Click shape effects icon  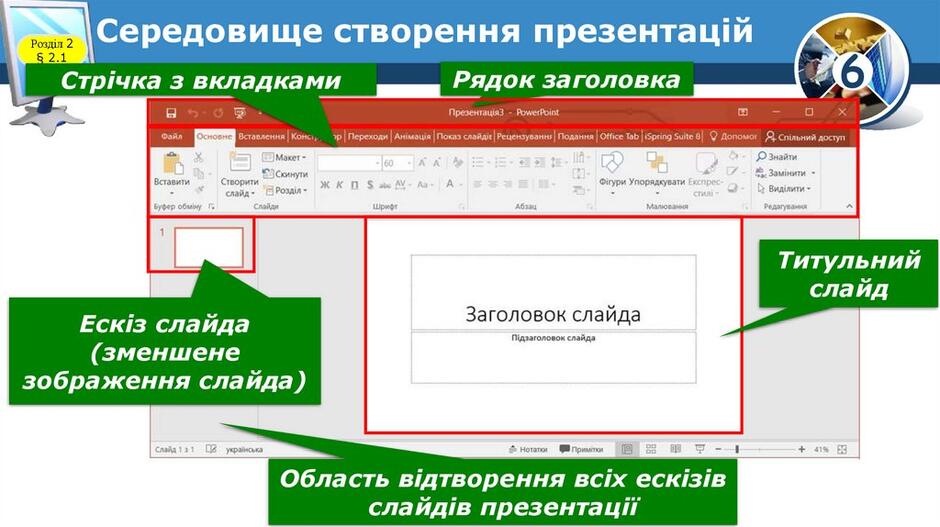click(734, 188)
